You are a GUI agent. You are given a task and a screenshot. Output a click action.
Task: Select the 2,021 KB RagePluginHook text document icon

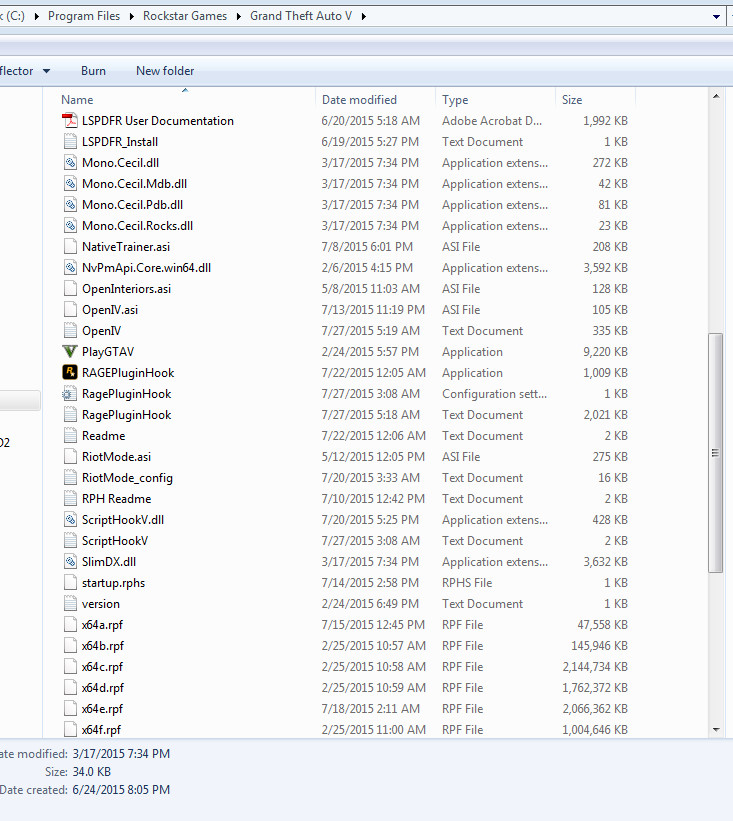pos(70,415)
